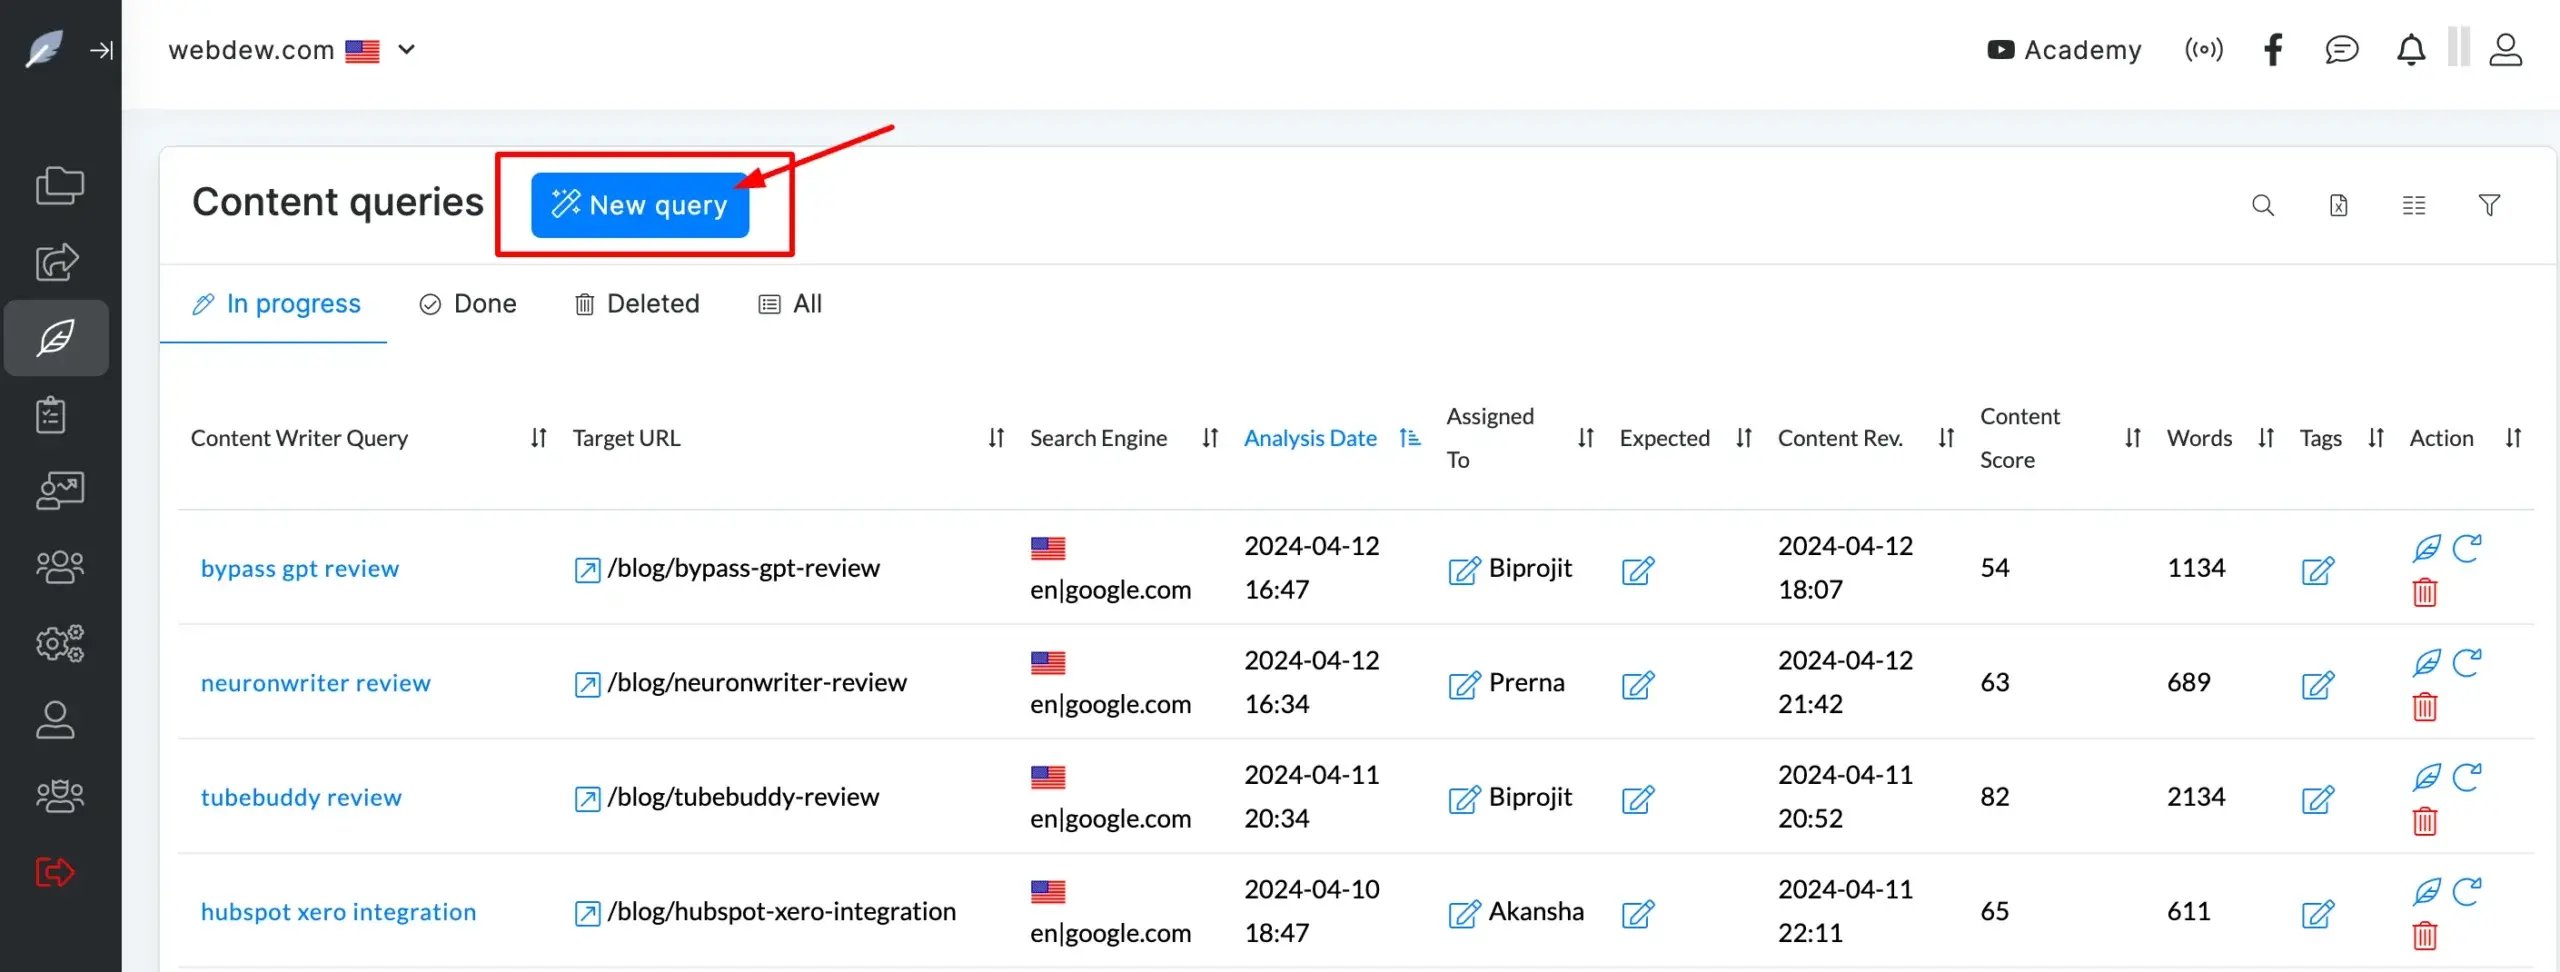Open the user account profile icon
The width and height of the screenshot is (2560, 972).
click(x=2505, y=50)
